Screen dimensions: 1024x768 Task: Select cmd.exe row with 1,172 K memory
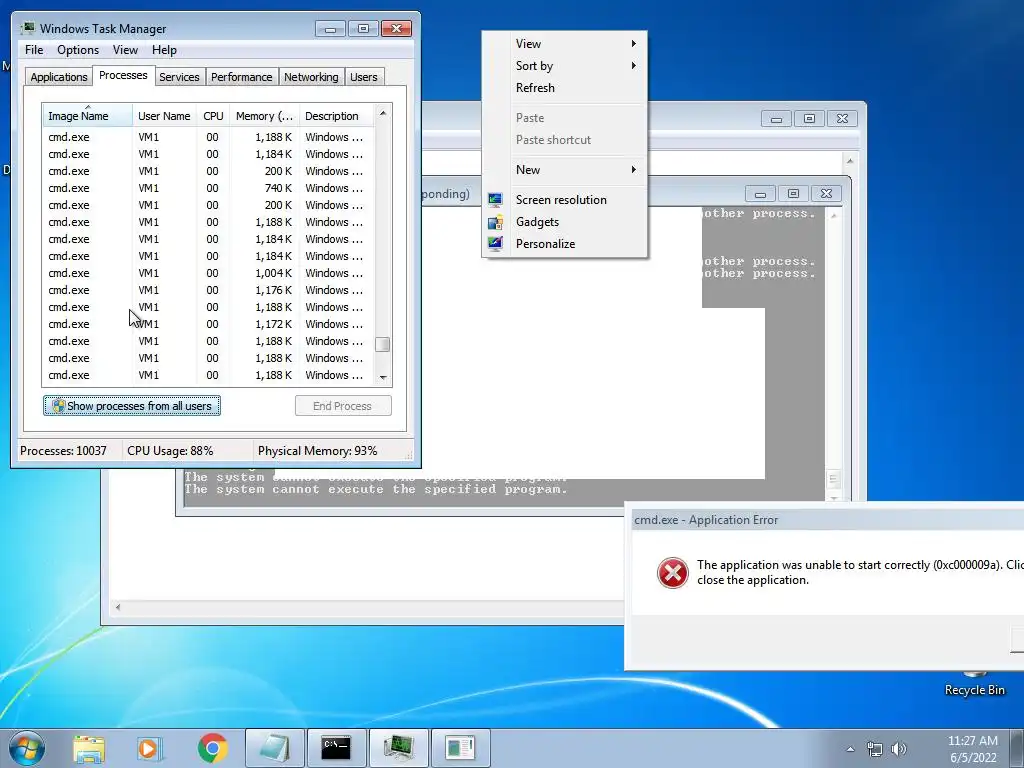[209, 324]
